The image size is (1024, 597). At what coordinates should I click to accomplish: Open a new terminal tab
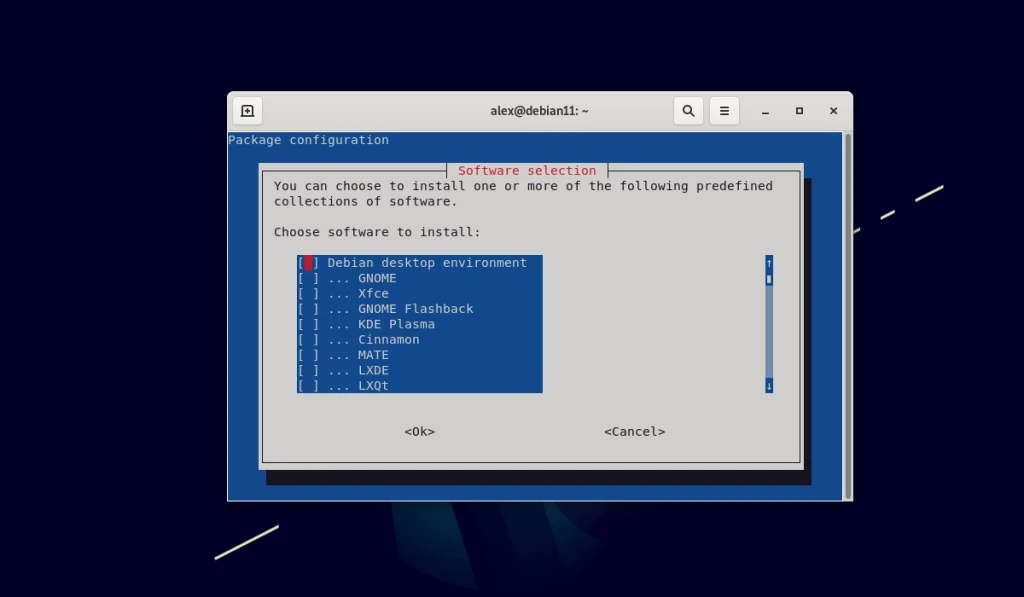[246, 110]
